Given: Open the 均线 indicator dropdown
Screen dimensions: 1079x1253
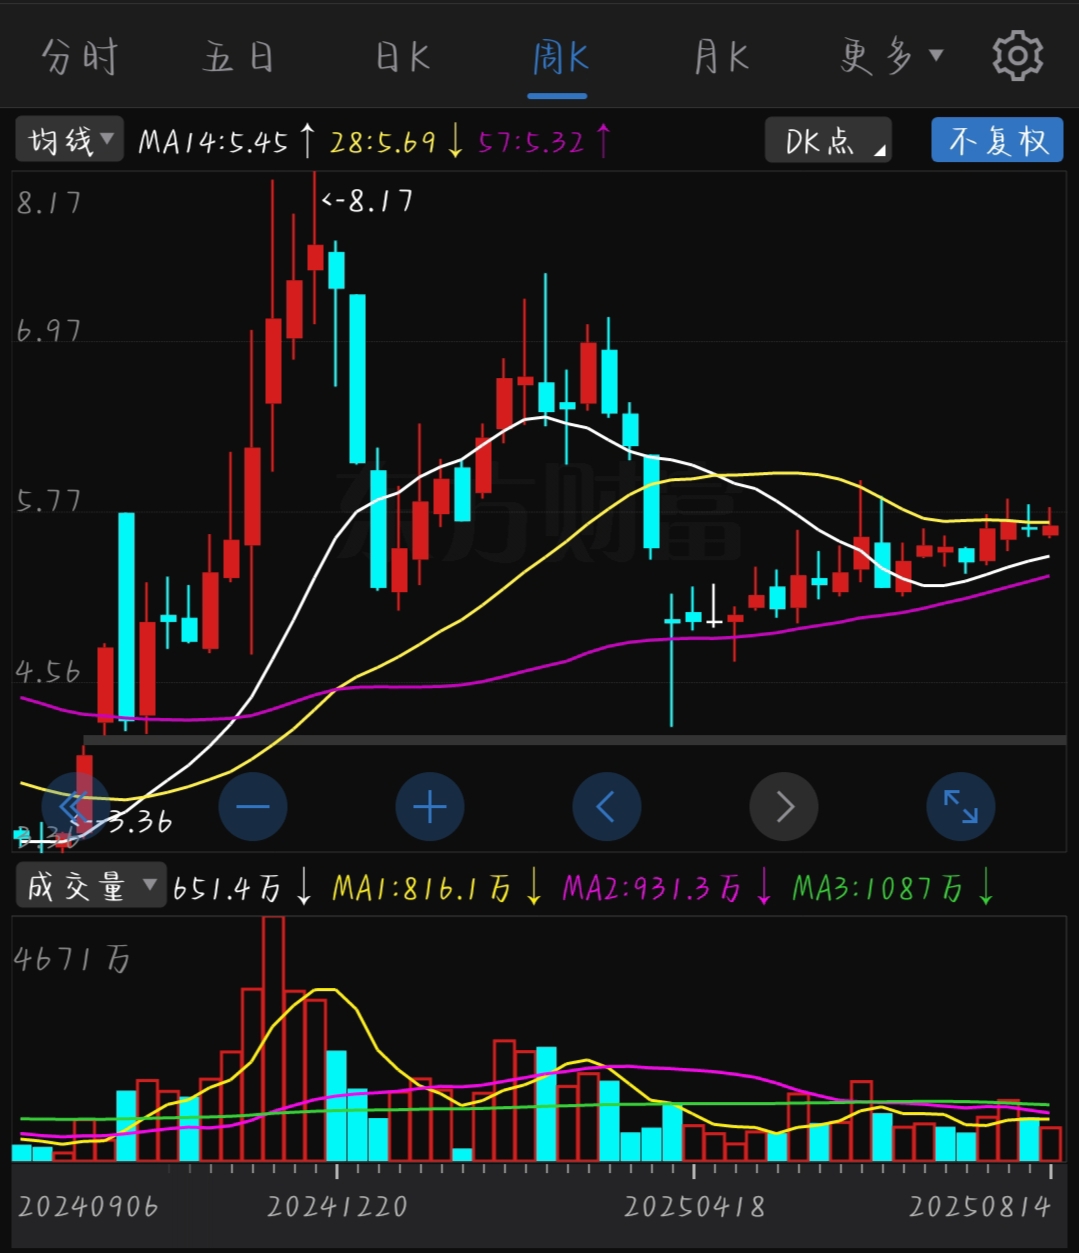Looking at the screenshot, I should pyautogui.click(x=69, y=140).
